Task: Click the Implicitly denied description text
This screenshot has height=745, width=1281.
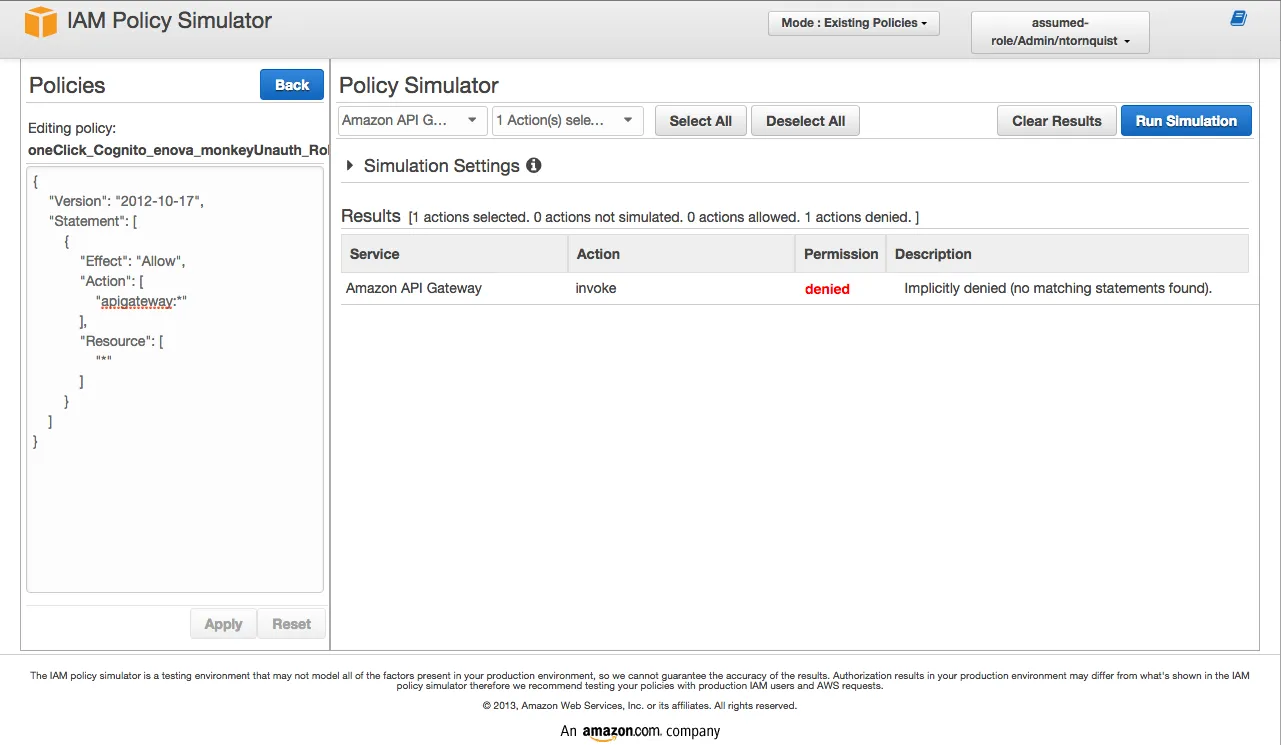Action: pyautogui.click(x=1058, y=288)
